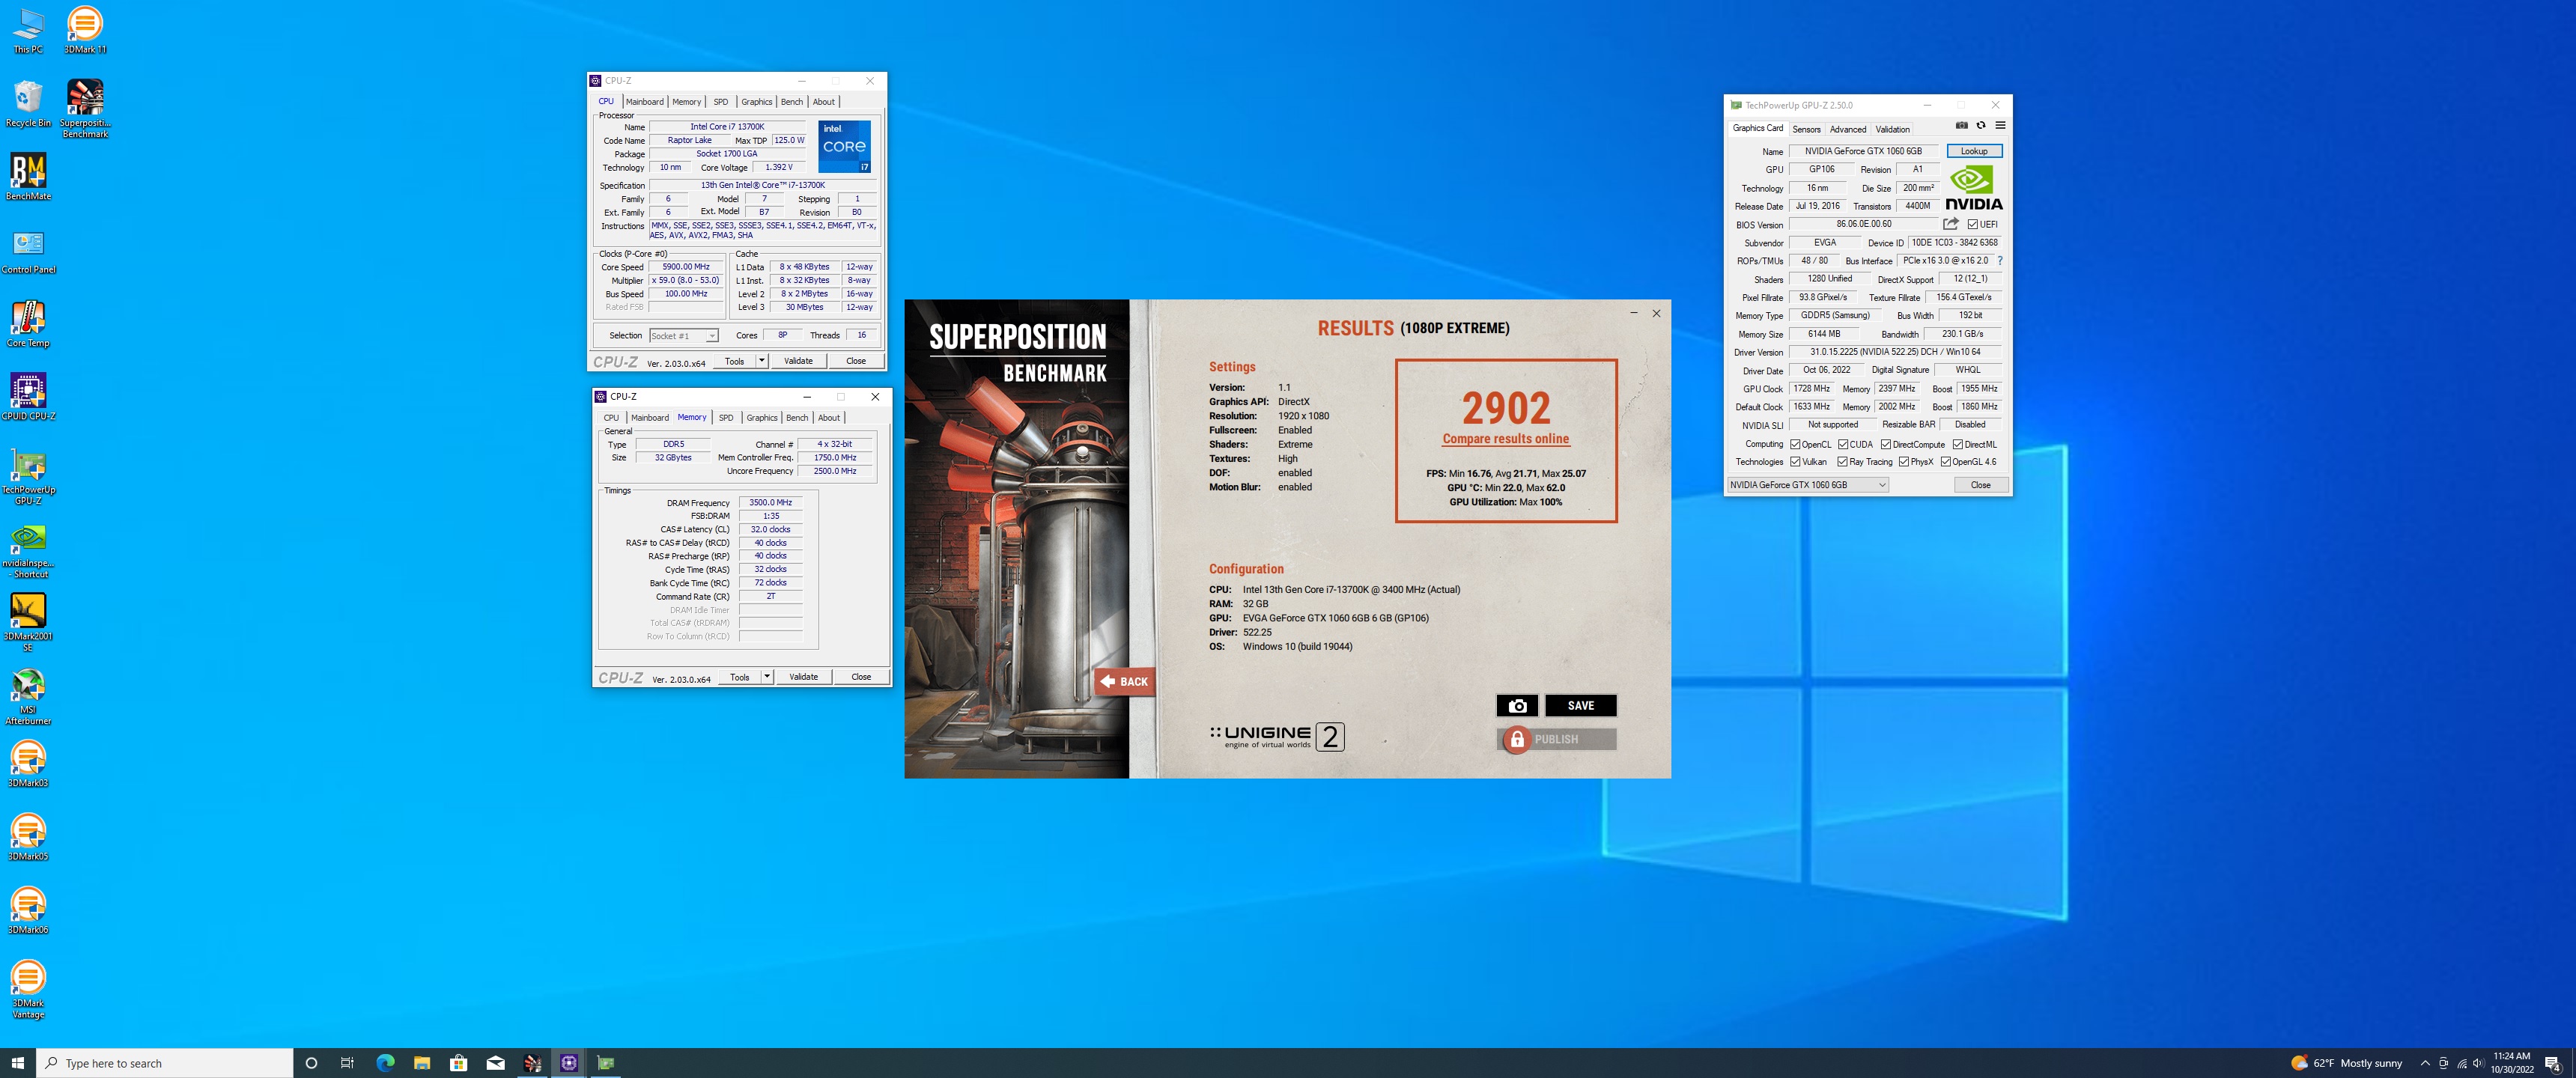2576x1078 pixels.
Task: Click the Lookup button in GPU-Z
Action: pyautogui.click(x=1973, y=151)
